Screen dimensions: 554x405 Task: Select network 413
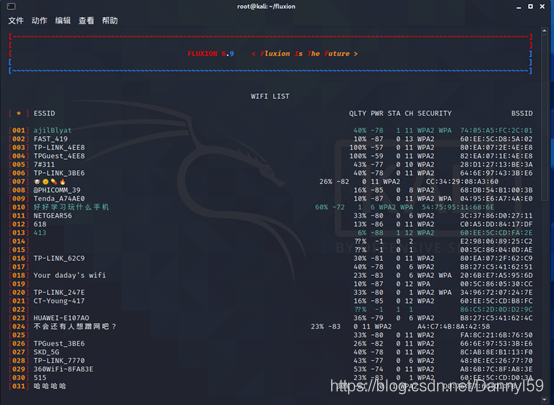coord(40,233)
